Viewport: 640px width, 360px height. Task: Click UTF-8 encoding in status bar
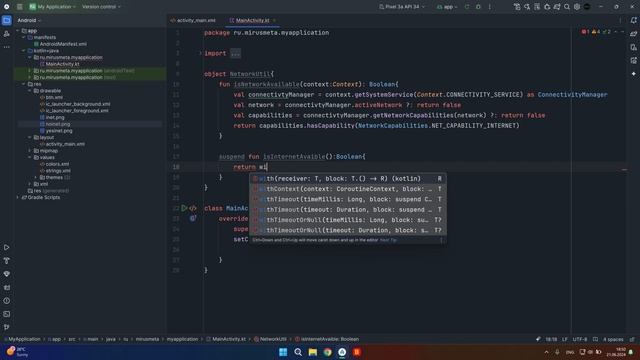point(580,339)
